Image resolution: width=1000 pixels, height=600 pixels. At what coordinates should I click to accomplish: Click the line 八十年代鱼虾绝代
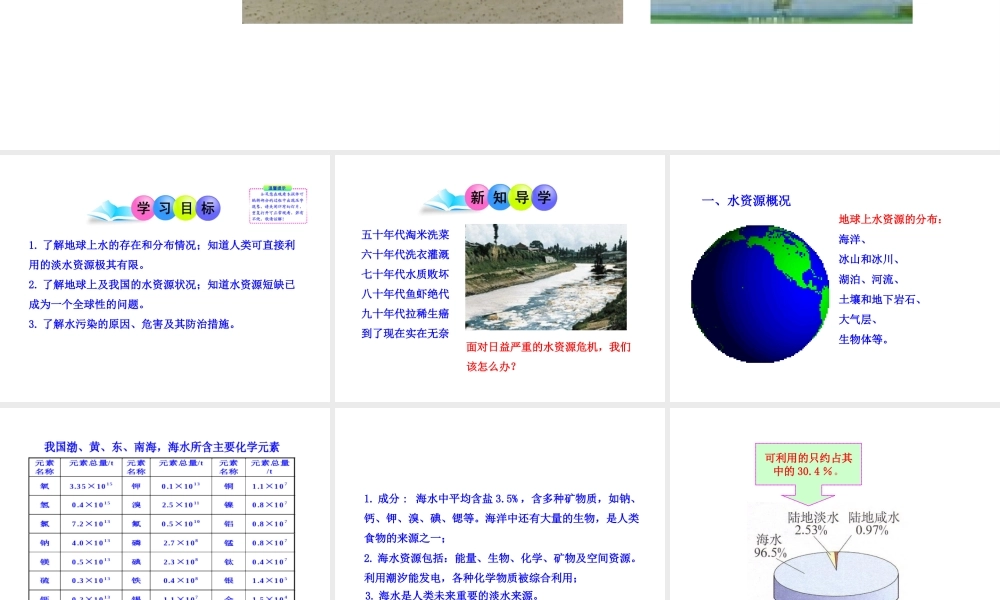pos(405,294)
